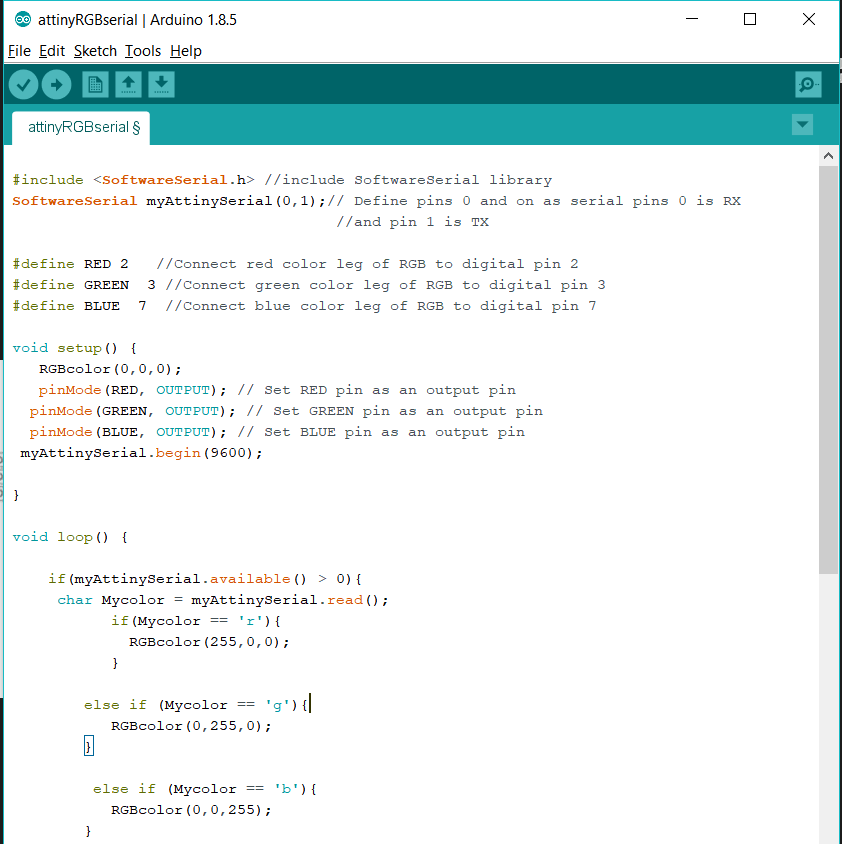Click 'pinMode(GREEN, OUTPUT);' statement
Screen dimensions: 842x844
[x=132, y=411]
